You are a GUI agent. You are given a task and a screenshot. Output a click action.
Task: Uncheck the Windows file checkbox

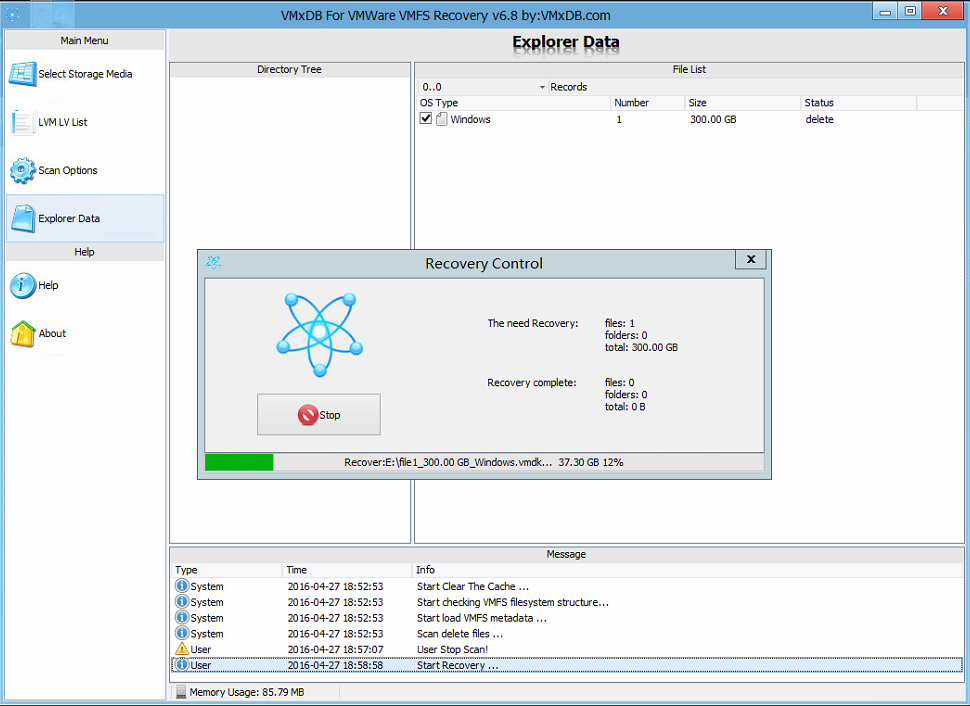[x=426, y=119]
